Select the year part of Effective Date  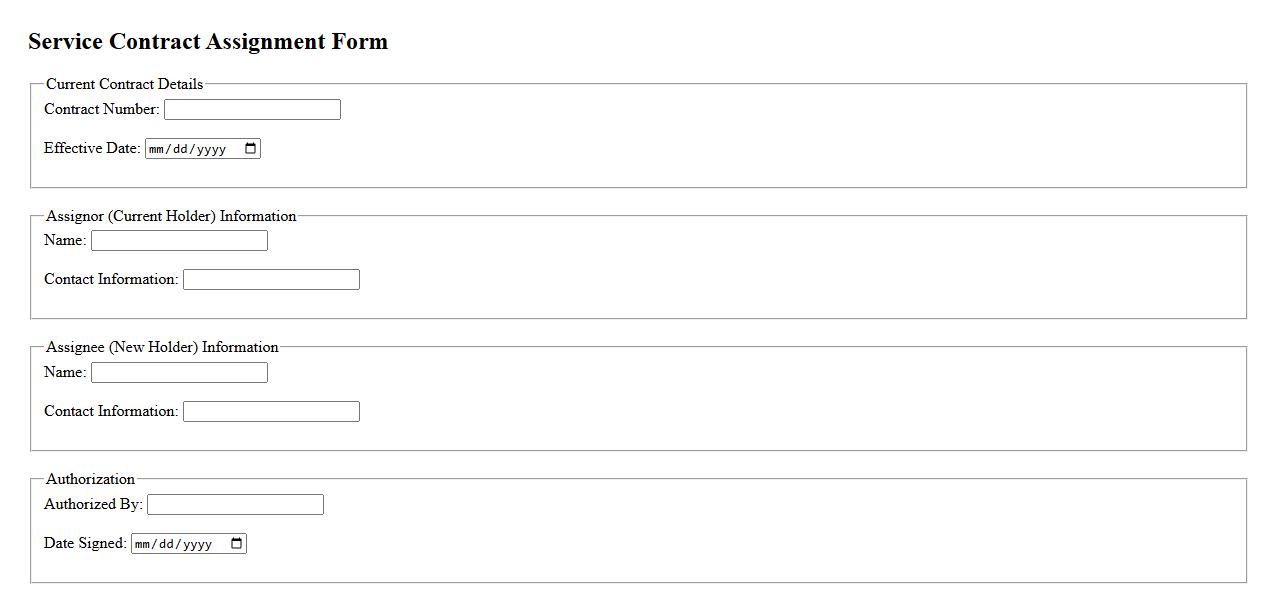point(210,150)
